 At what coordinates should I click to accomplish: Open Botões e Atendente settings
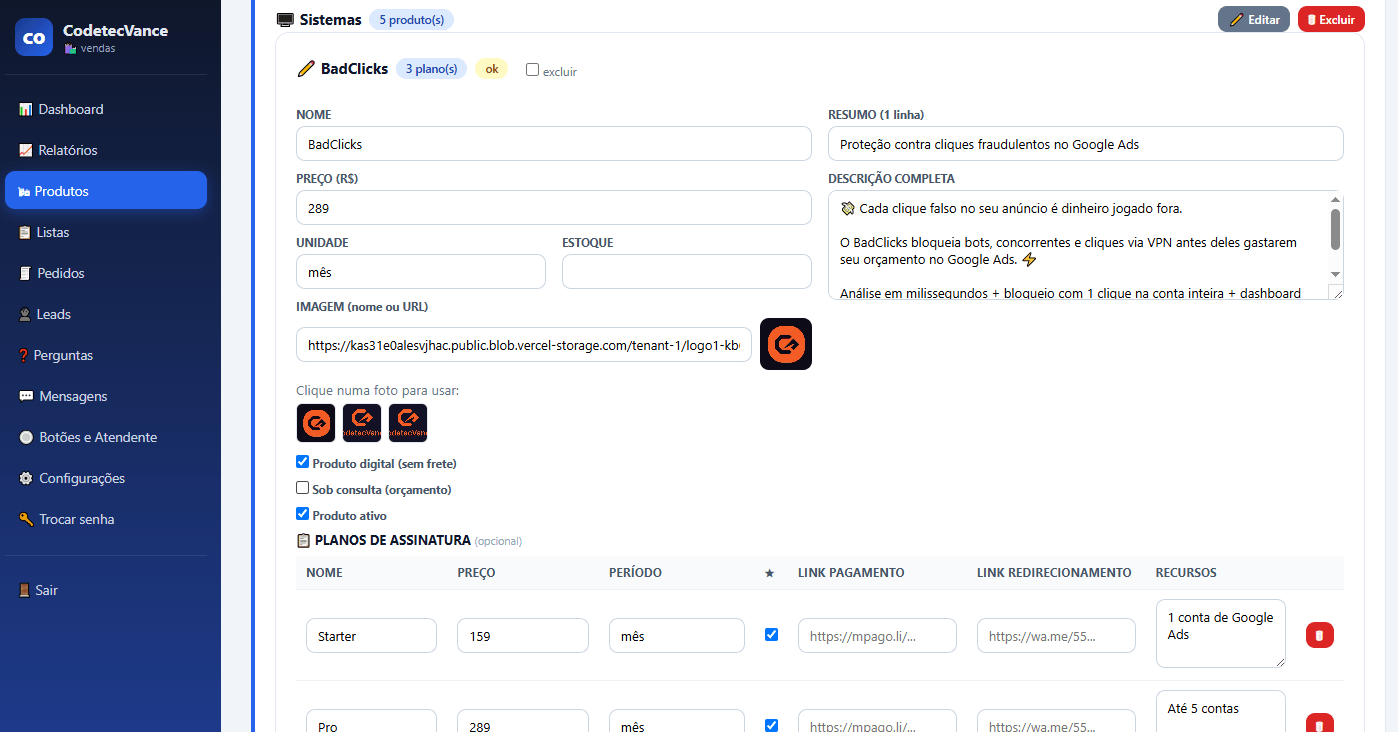tap(106, 437)
